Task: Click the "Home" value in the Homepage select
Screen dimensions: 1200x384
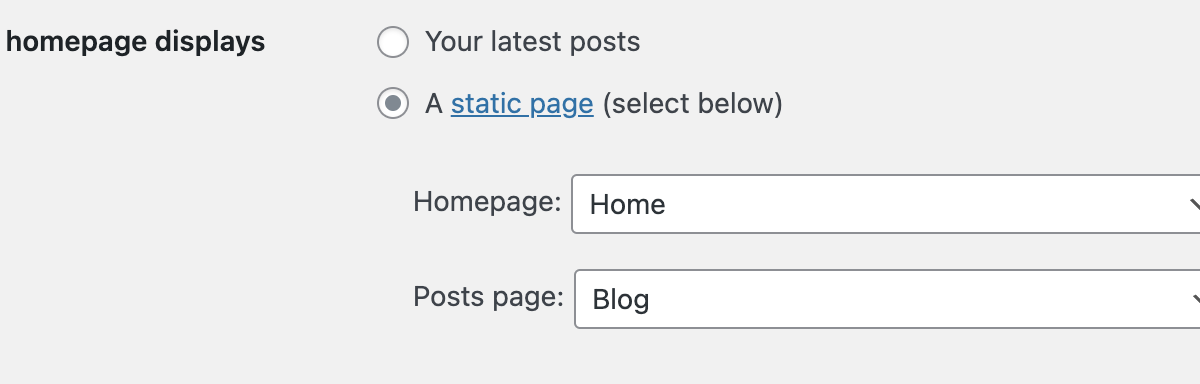Action: point(628,205)
